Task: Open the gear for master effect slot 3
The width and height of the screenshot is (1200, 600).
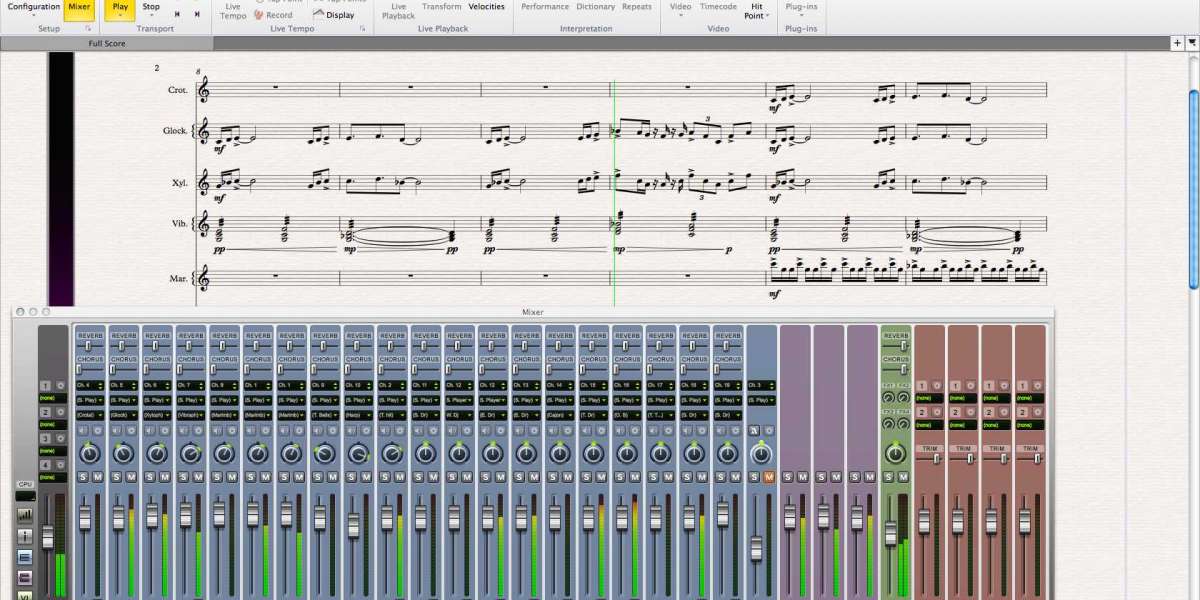Action: pos(60,438)
